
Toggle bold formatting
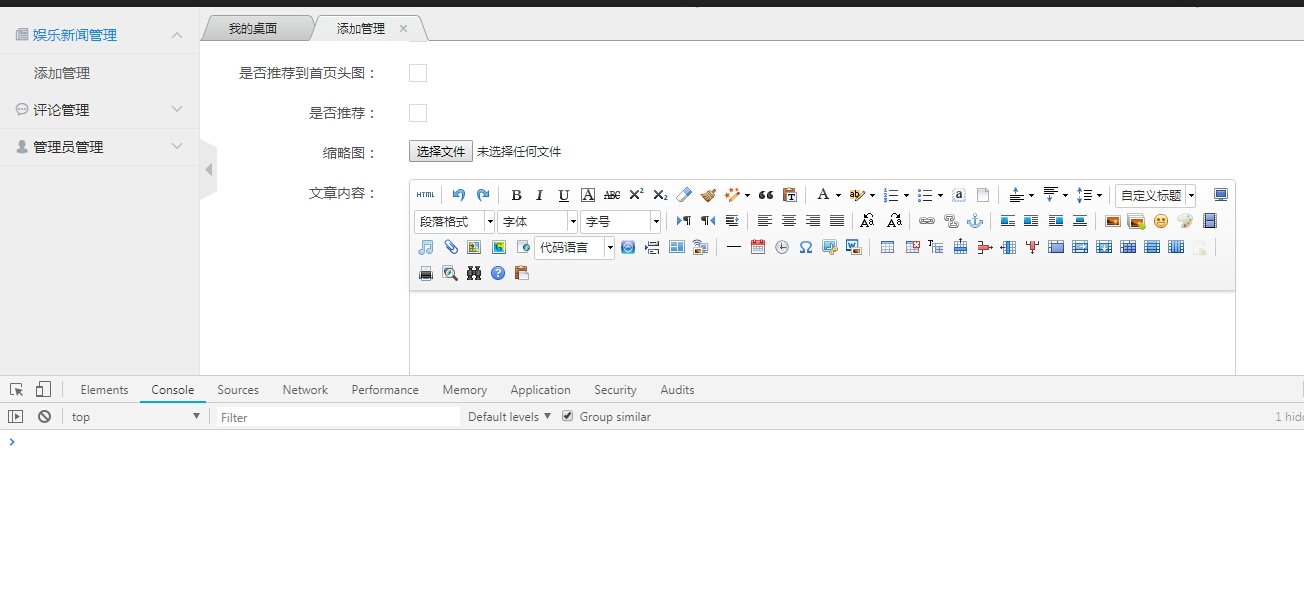coord(516,195)
